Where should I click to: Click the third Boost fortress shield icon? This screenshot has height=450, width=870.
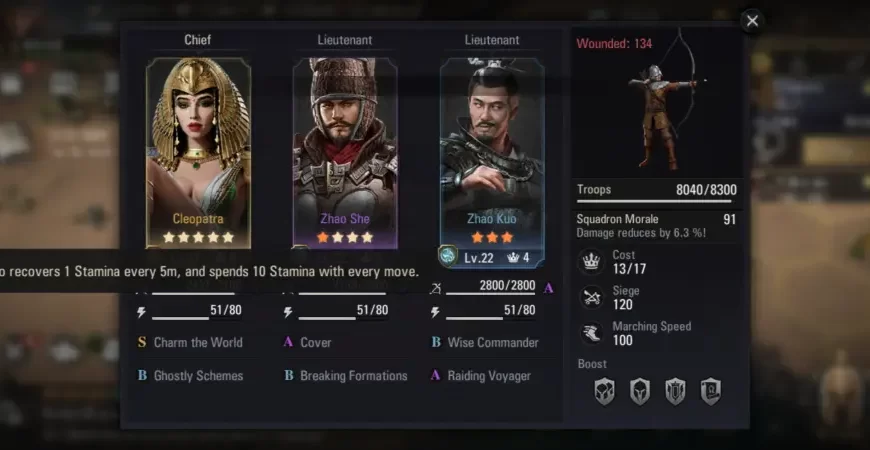(675, 392)
